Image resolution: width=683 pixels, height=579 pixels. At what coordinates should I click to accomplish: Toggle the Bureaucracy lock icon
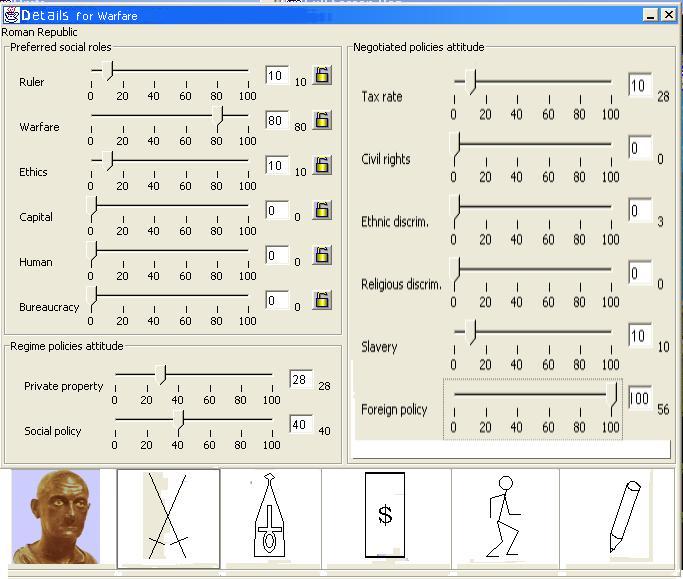pos(322,300)
